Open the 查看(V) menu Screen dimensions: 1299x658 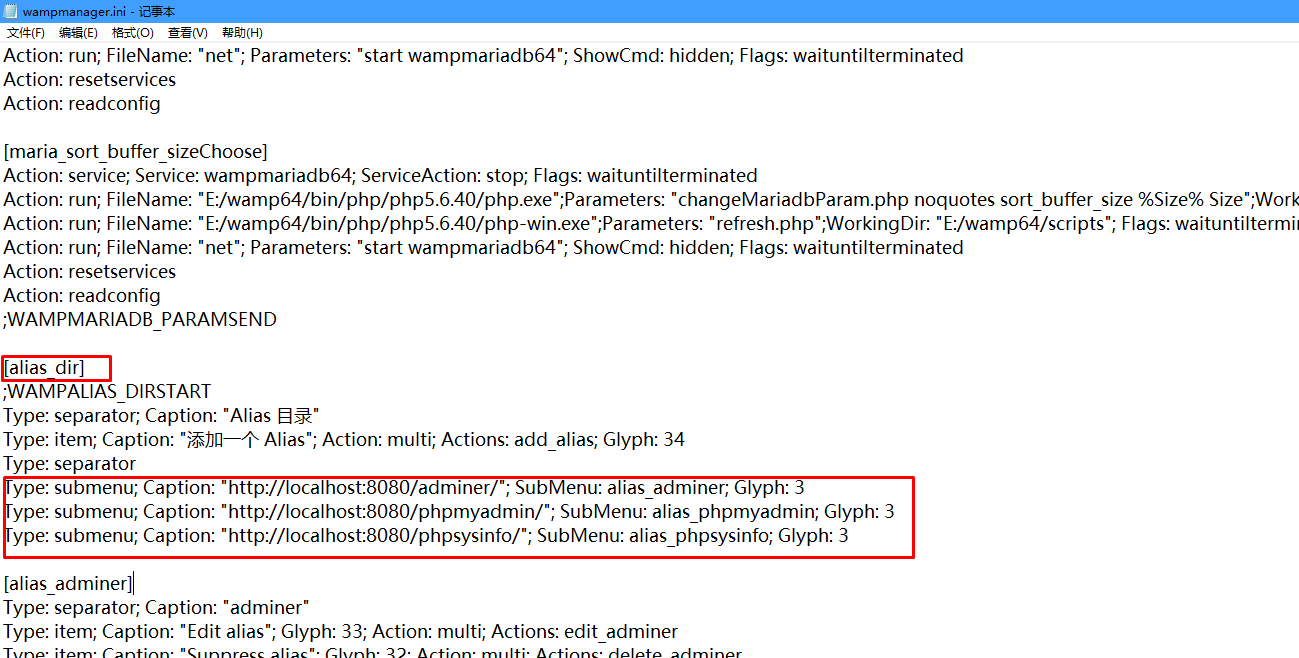(188, 33)
